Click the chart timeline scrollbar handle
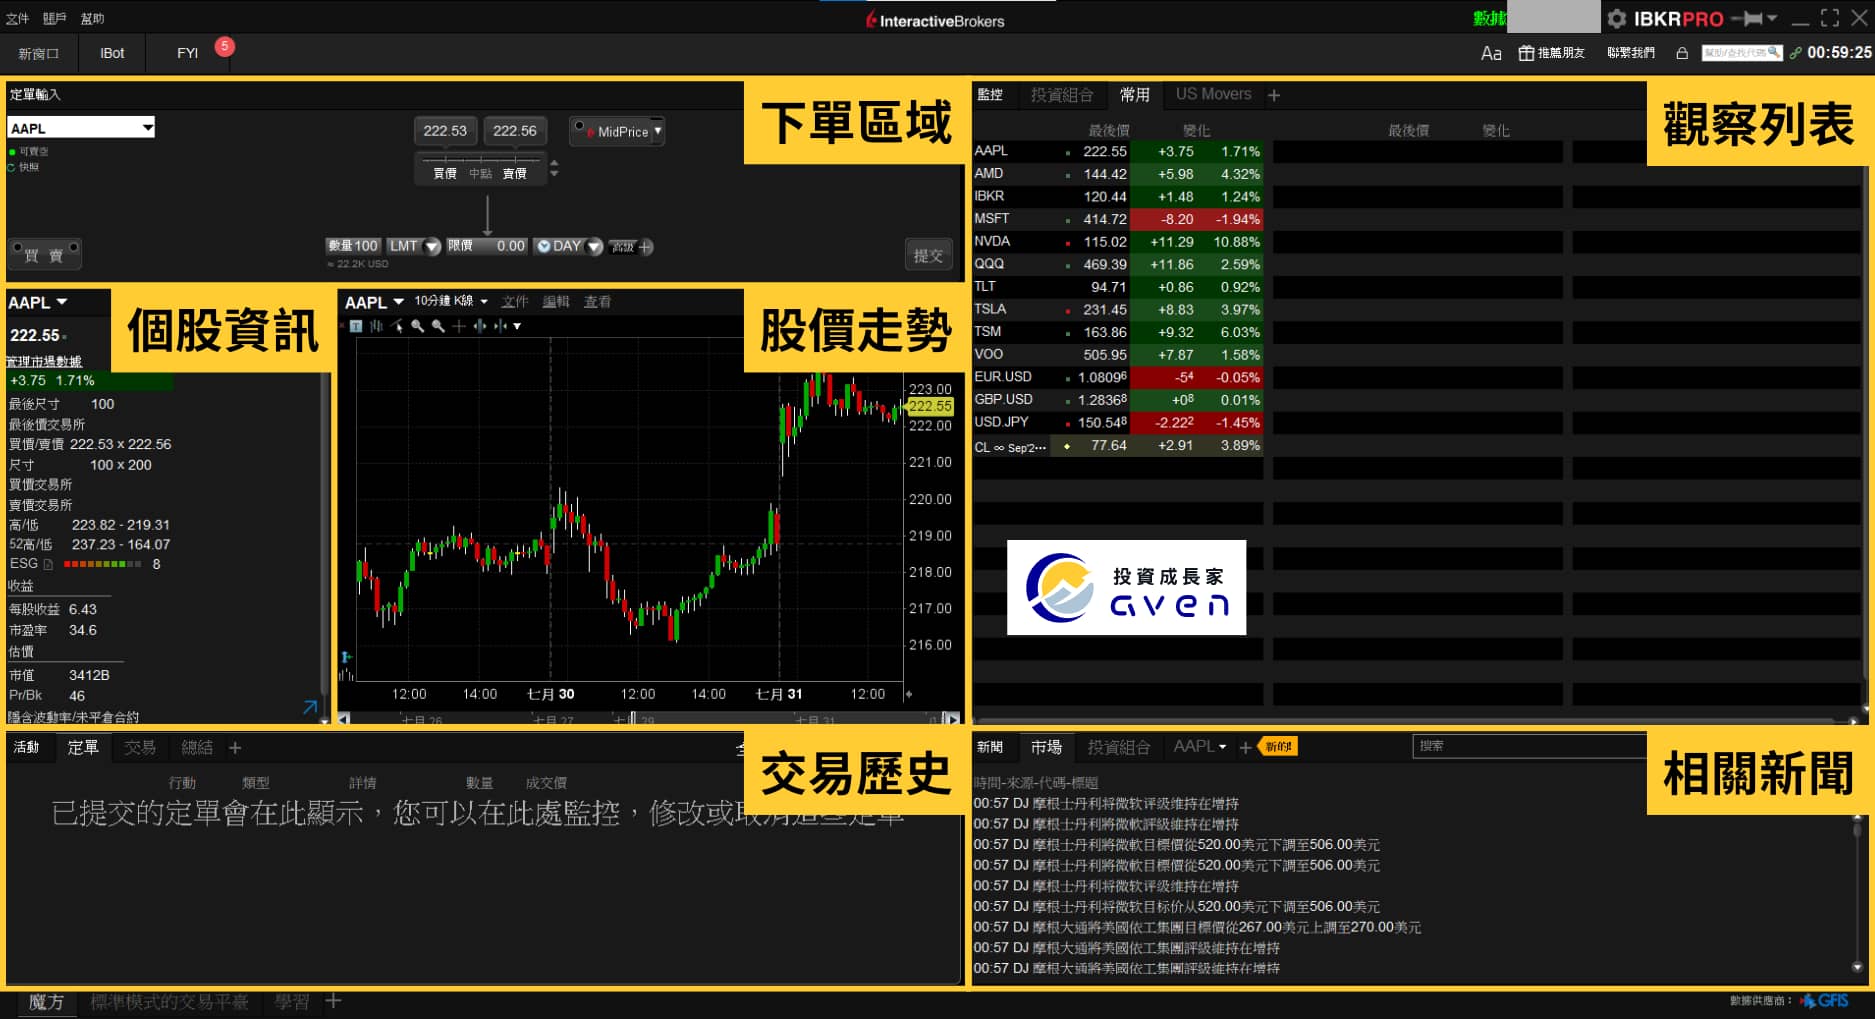 coord(631,719)
